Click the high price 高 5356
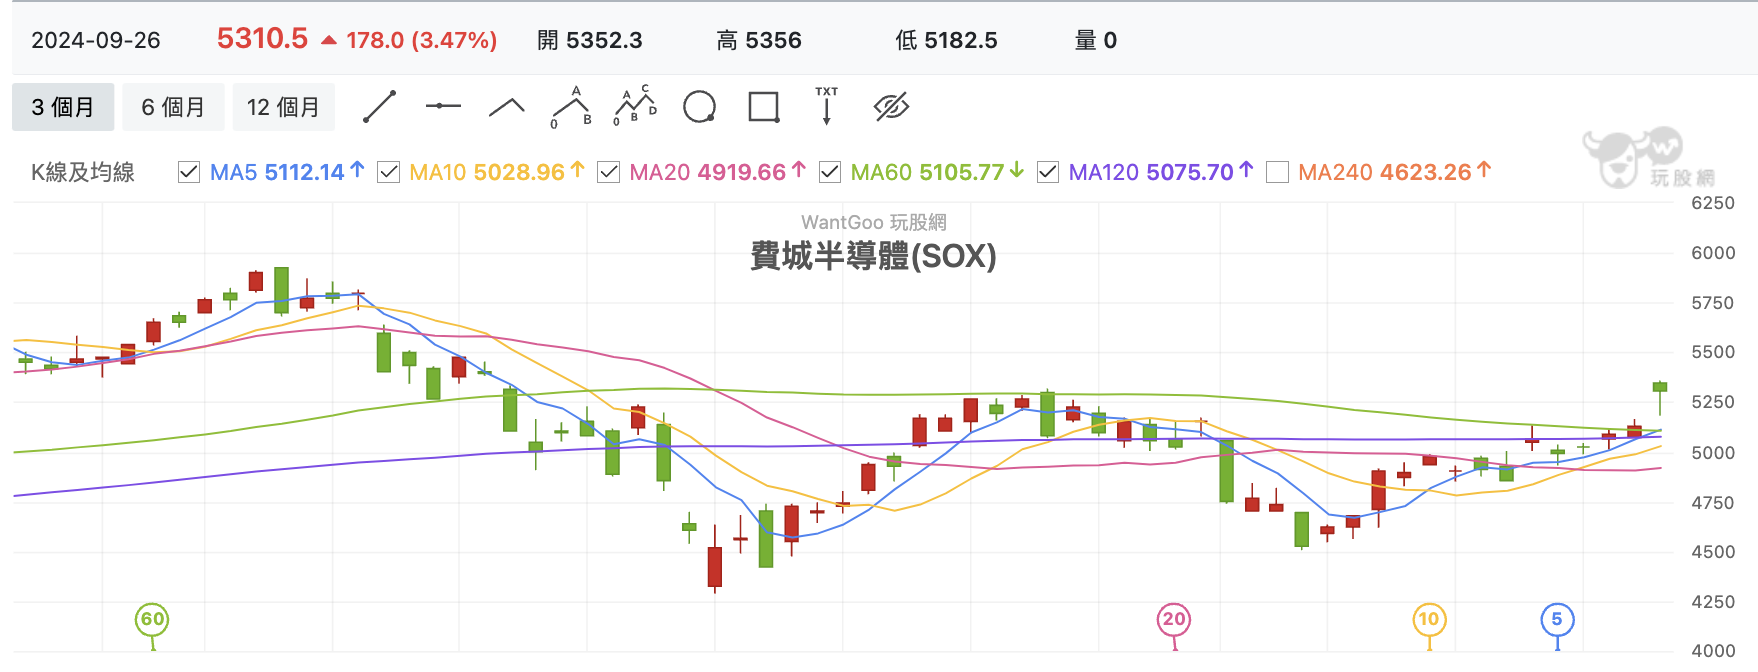The width and height of the screenshot is (1758, 672). pyautogui.click(x=759, y=40)
